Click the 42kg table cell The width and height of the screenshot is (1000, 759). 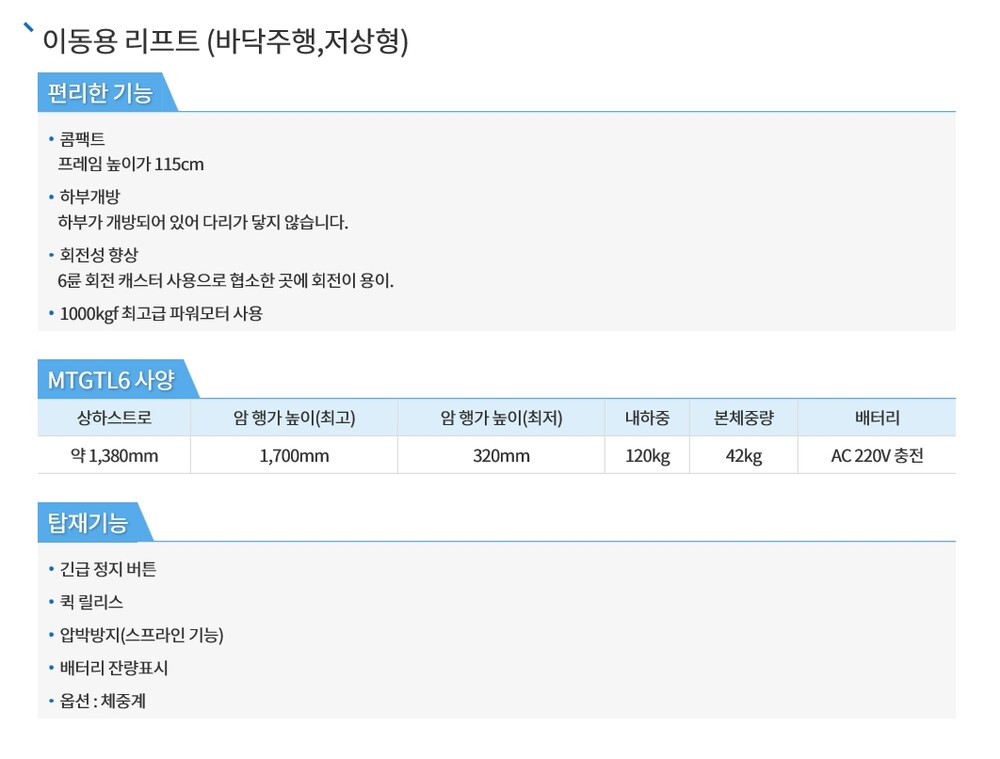point(743,456)
